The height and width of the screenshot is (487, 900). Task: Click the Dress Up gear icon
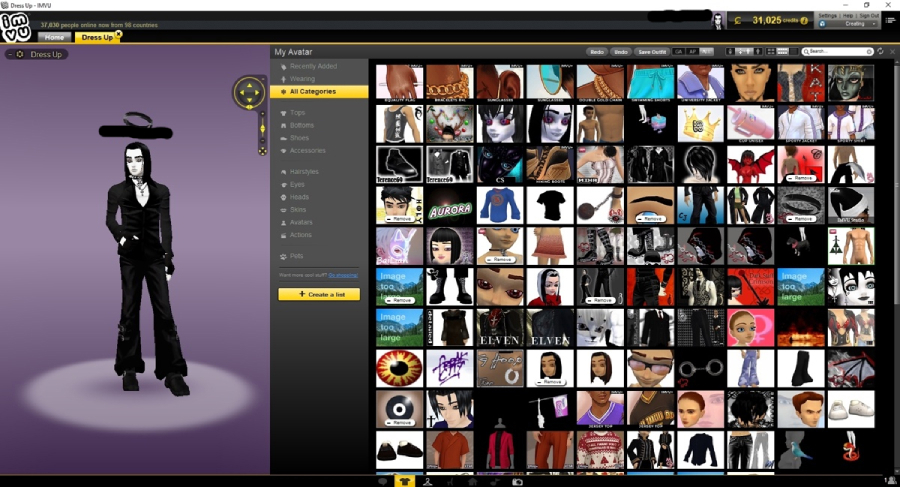click(20, 54)
